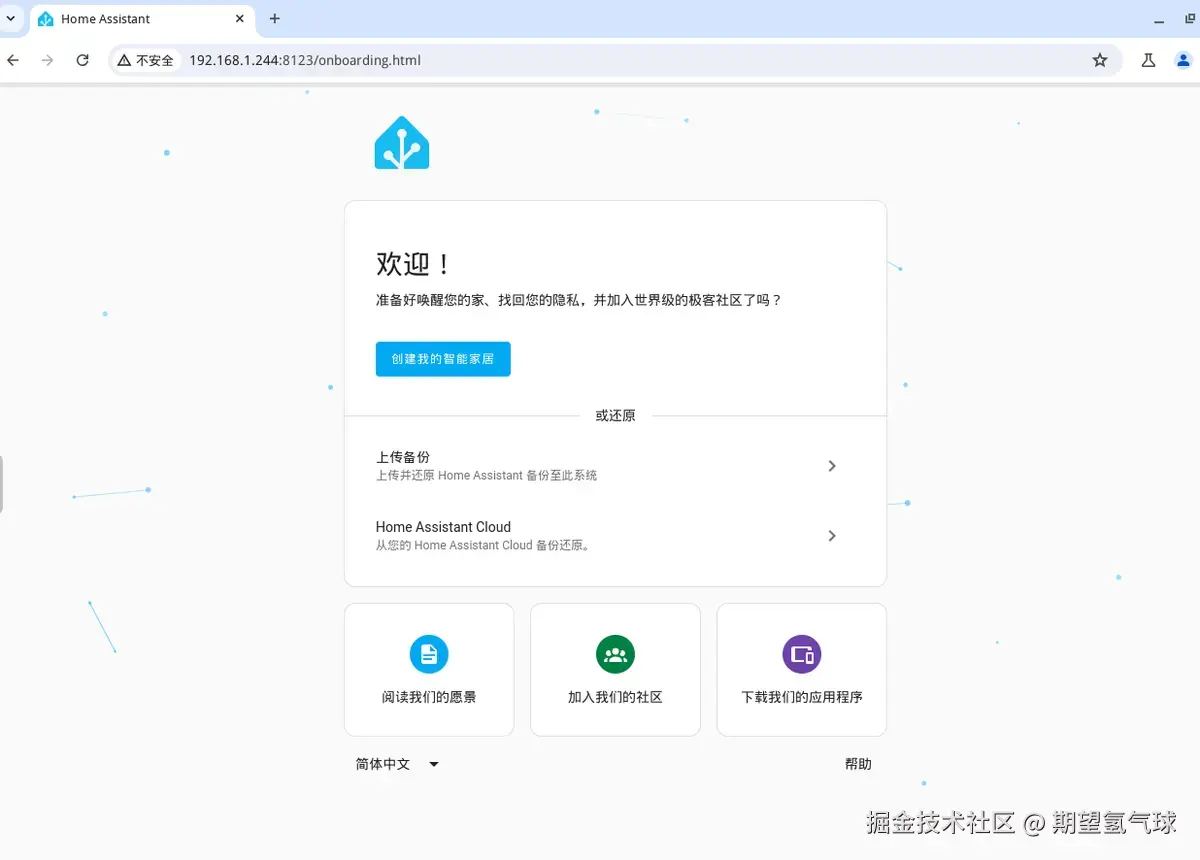Image resolution: width=1200 pixels, height=860 pixels.
Task: Bookmark this page with the star icon
Action: tap(1100, 60)
